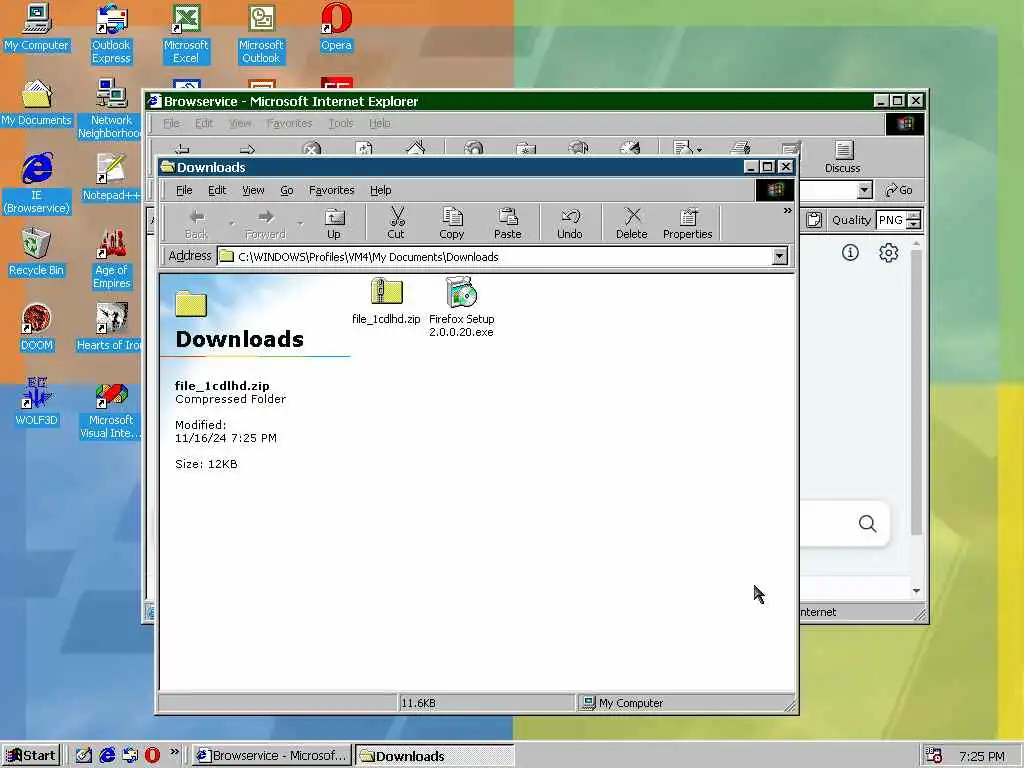This screenshot has width=1024, height=768.
Task: Select the My Computer desktop icon
Action: (37, 27)
